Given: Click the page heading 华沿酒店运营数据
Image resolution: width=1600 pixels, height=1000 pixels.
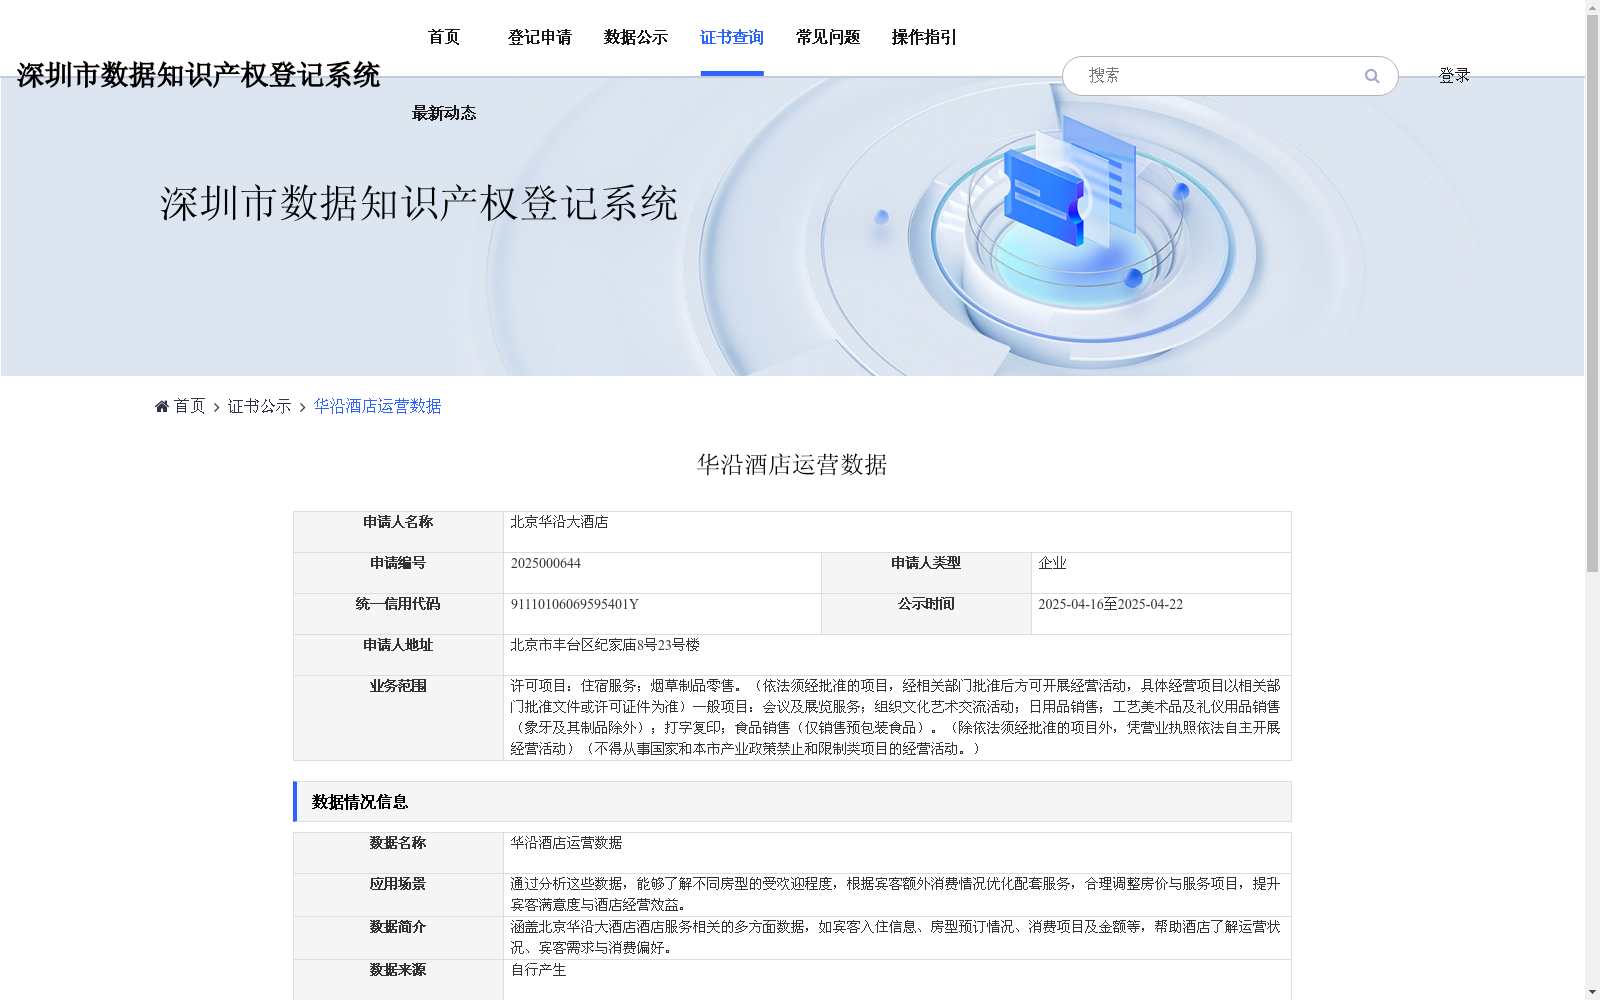Looking at the screenshot, I should click(792, 464).
